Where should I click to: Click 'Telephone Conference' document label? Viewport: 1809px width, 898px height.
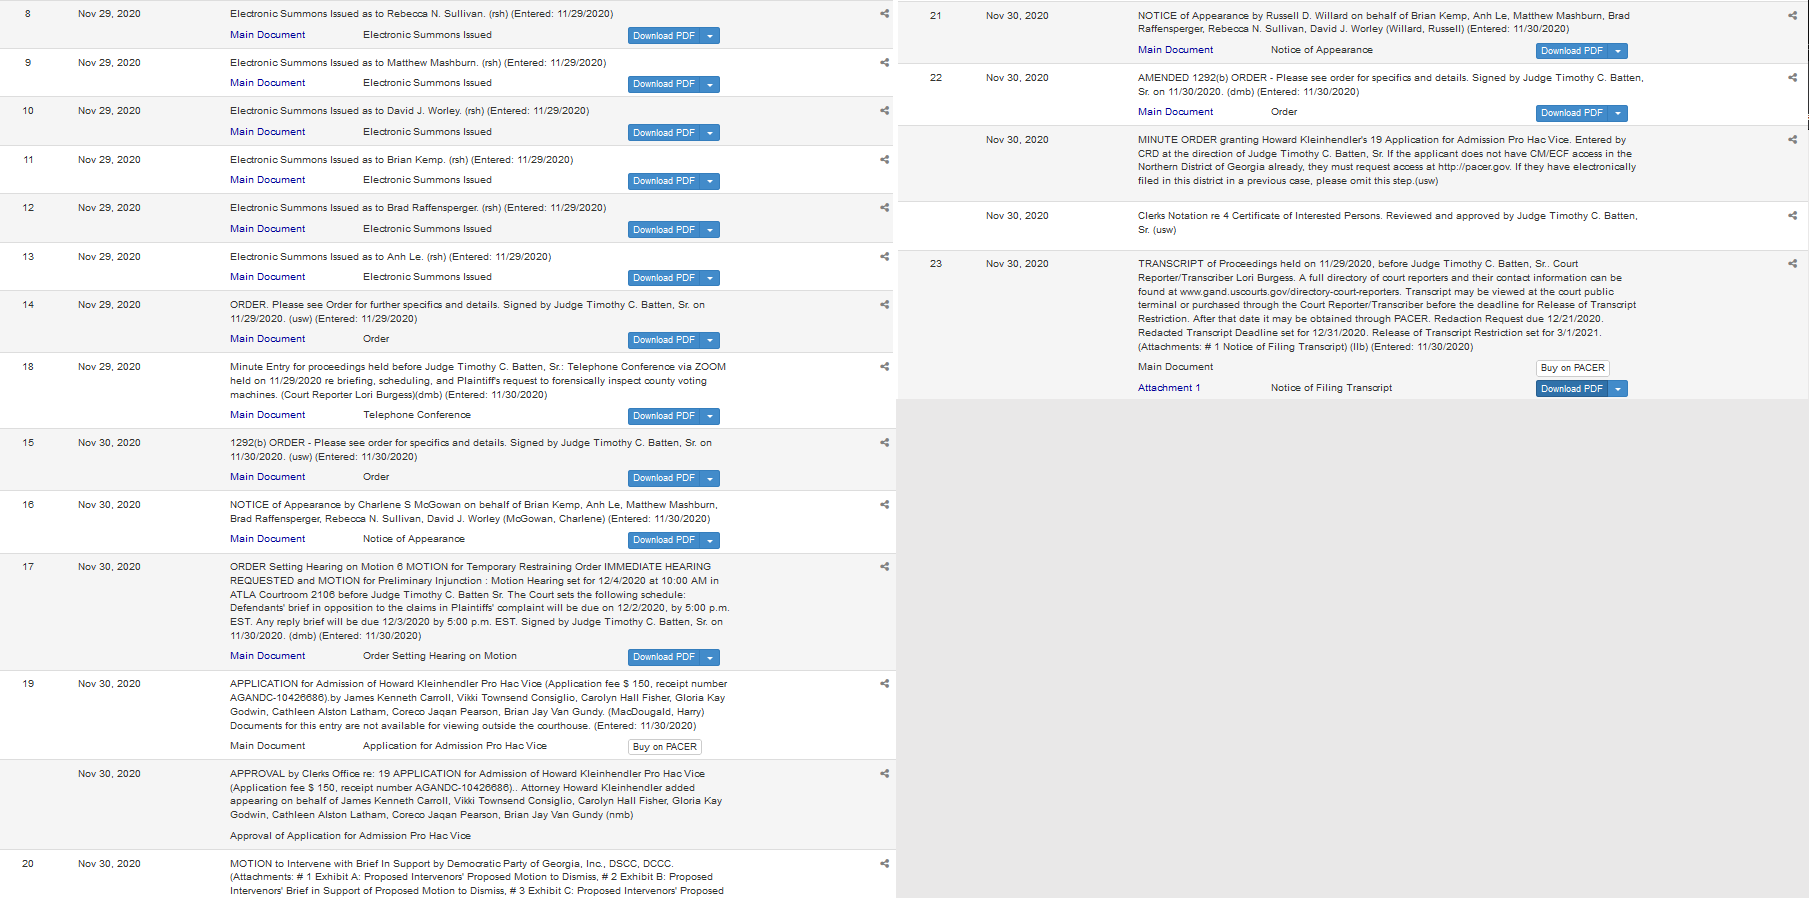click(x=417, y=415)
